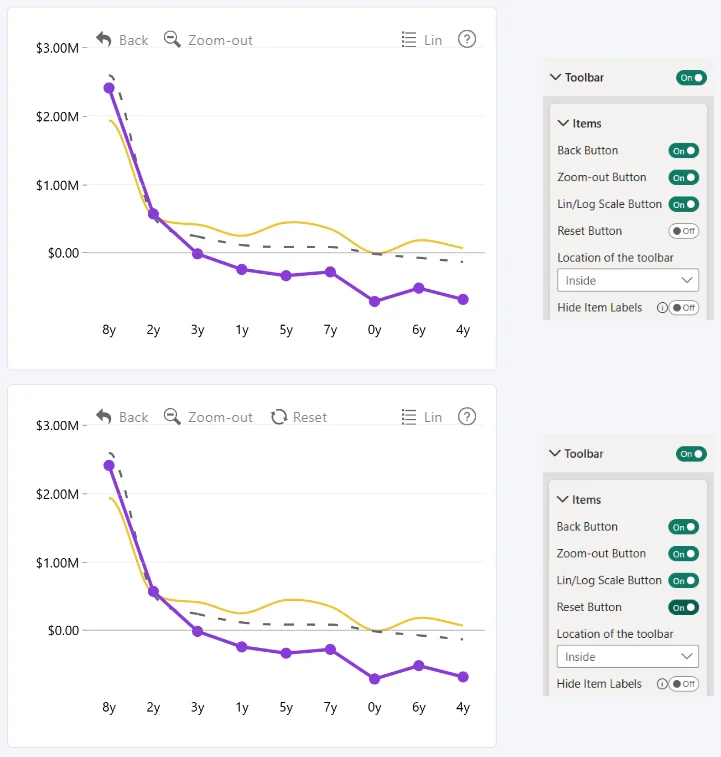
Task: Click the 3y axis label in bottom chart
Action: 198,708
